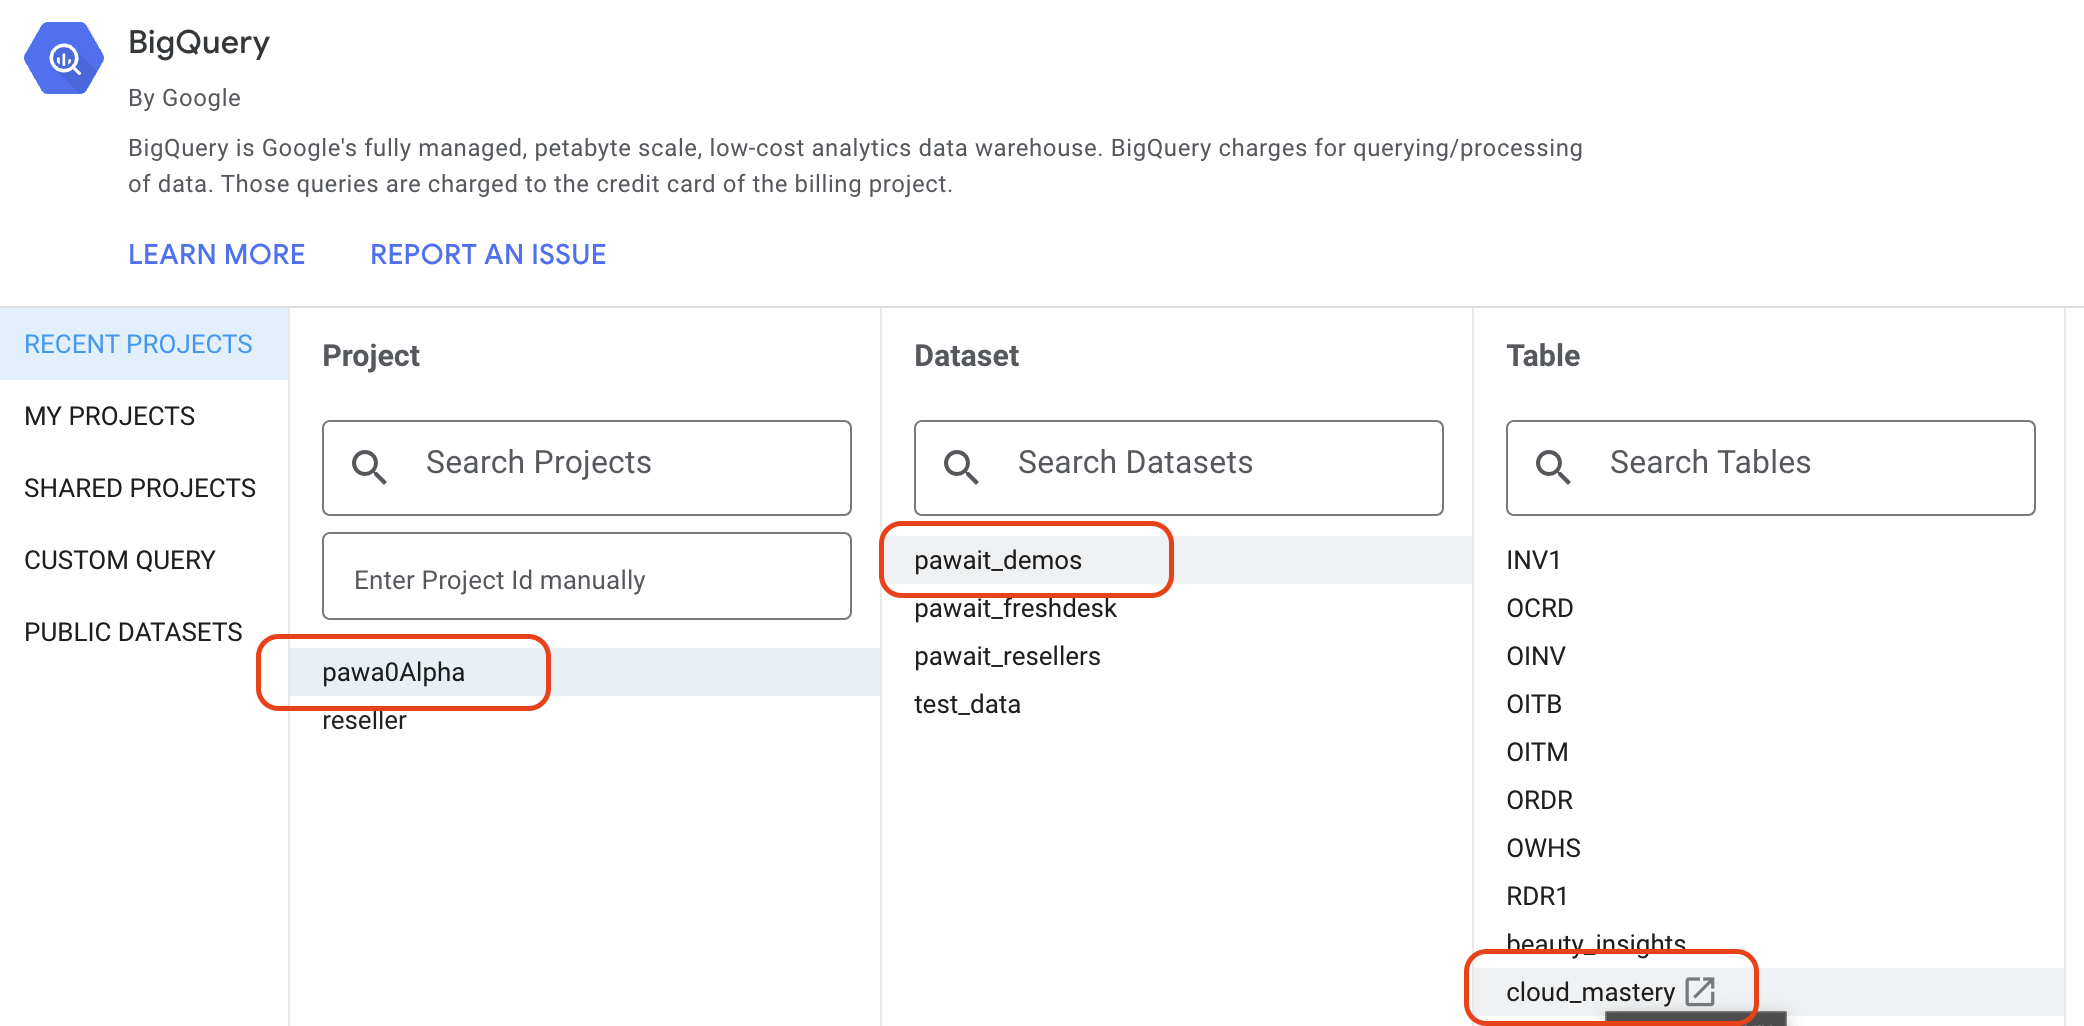Select the reseller project
This screenshot has height=1026, width=2084.
point(363,720)
